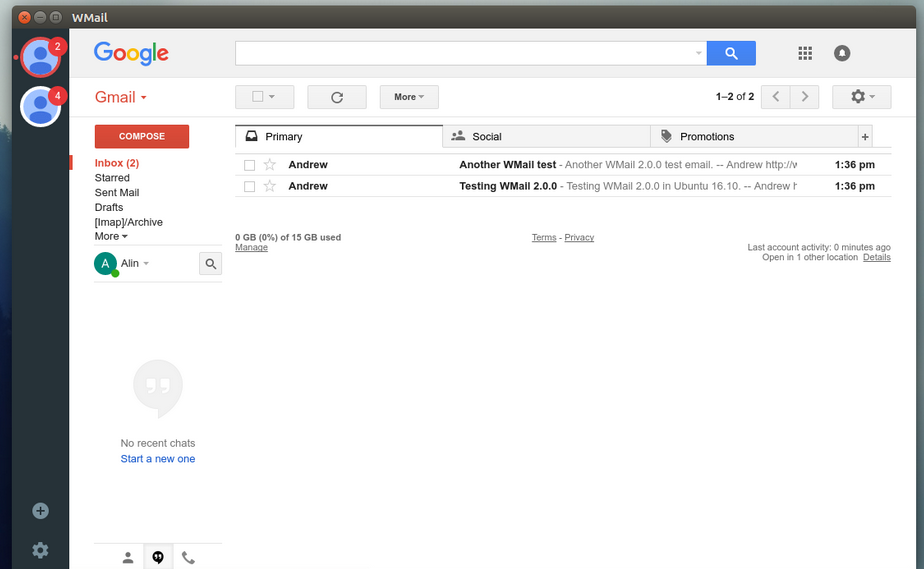
Task: Add a new mailbox with plus icon
Action: [x=40, y=511]
